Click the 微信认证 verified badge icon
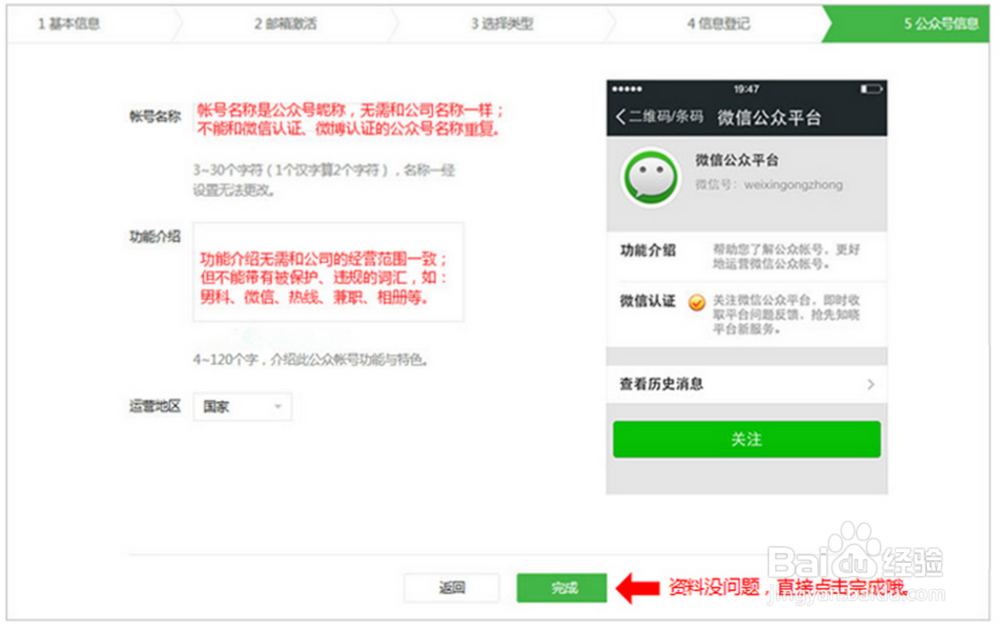The height and width of the screenshot is (628, 1000). [x=697, y=302]
